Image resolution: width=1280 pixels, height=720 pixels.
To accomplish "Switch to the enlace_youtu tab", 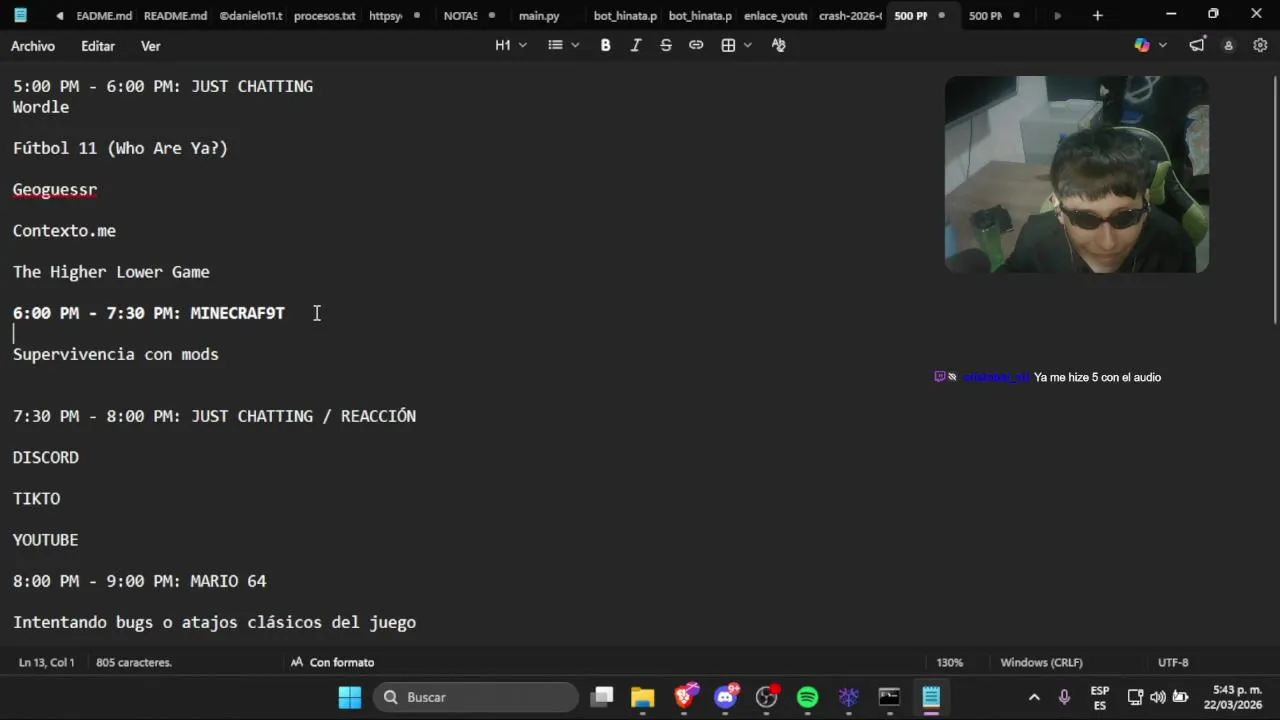I will point(775,16).
